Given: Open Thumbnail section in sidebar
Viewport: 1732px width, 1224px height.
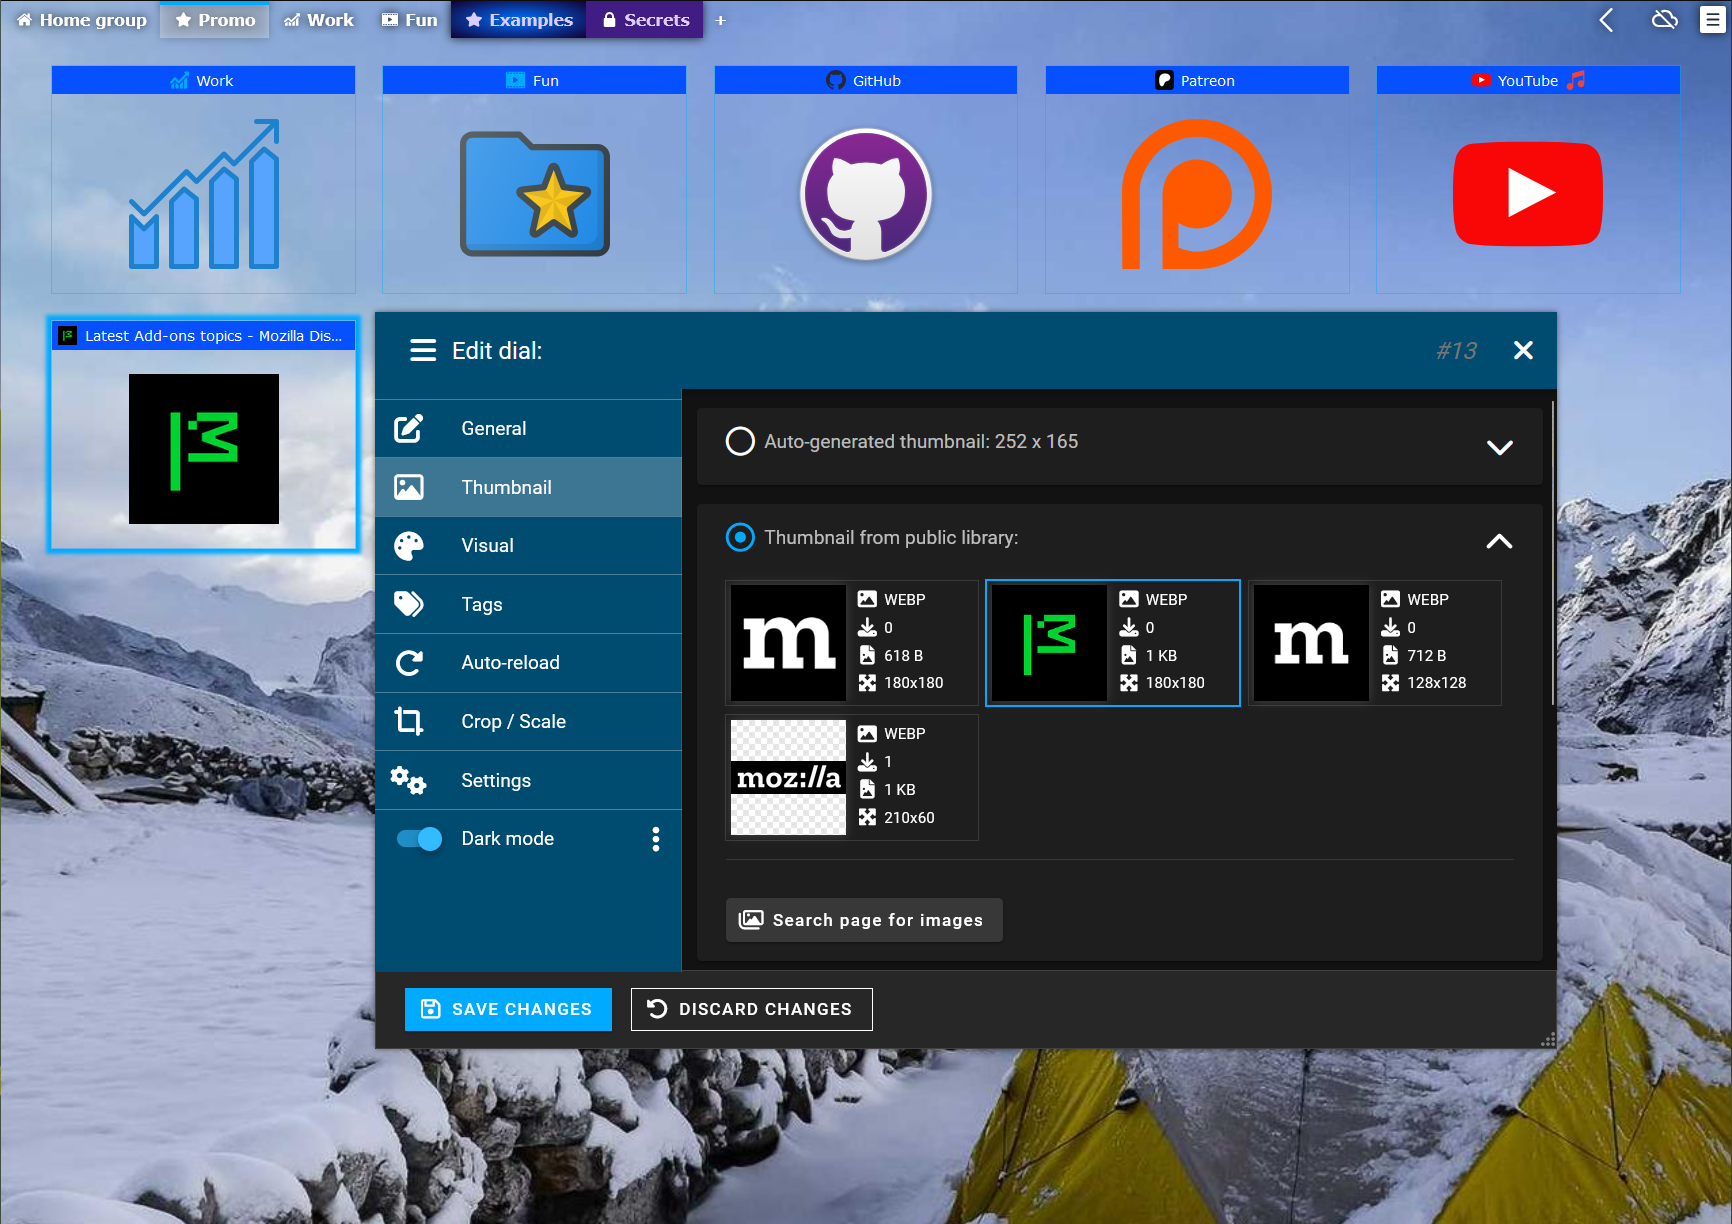Looking at the screenshot, I should [x=529, y=487].
